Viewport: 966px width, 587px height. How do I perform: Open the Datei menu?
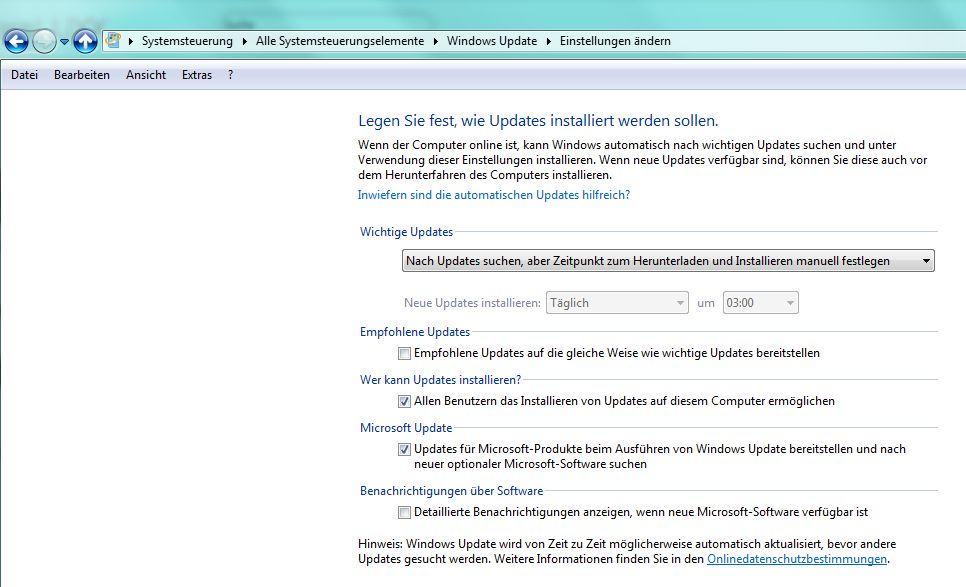pos(25,75)
